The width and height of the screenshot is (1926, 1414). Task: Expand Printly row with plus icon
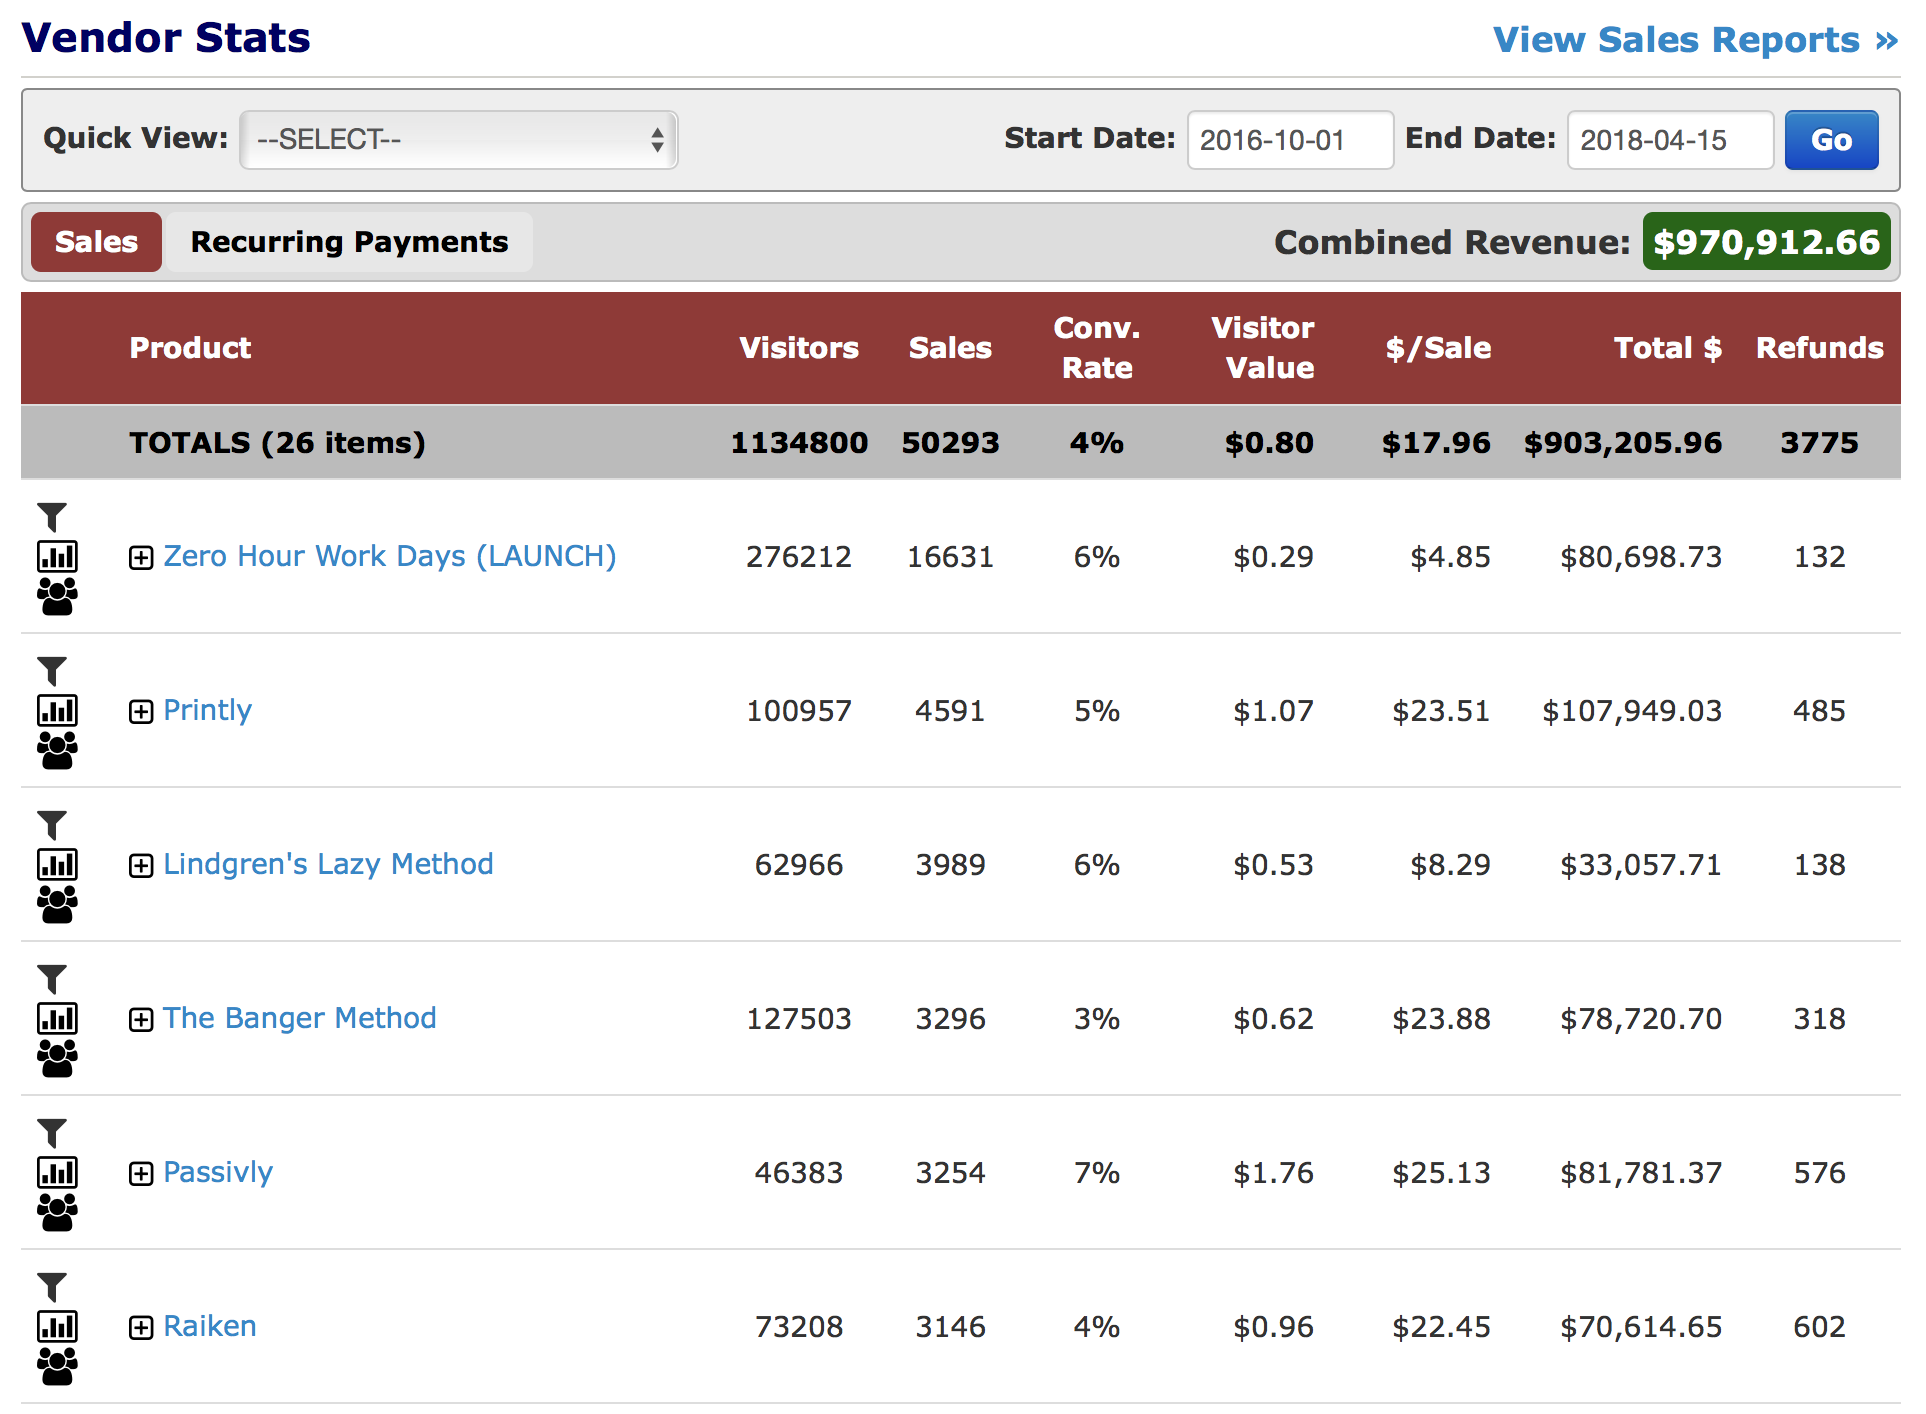141,712
